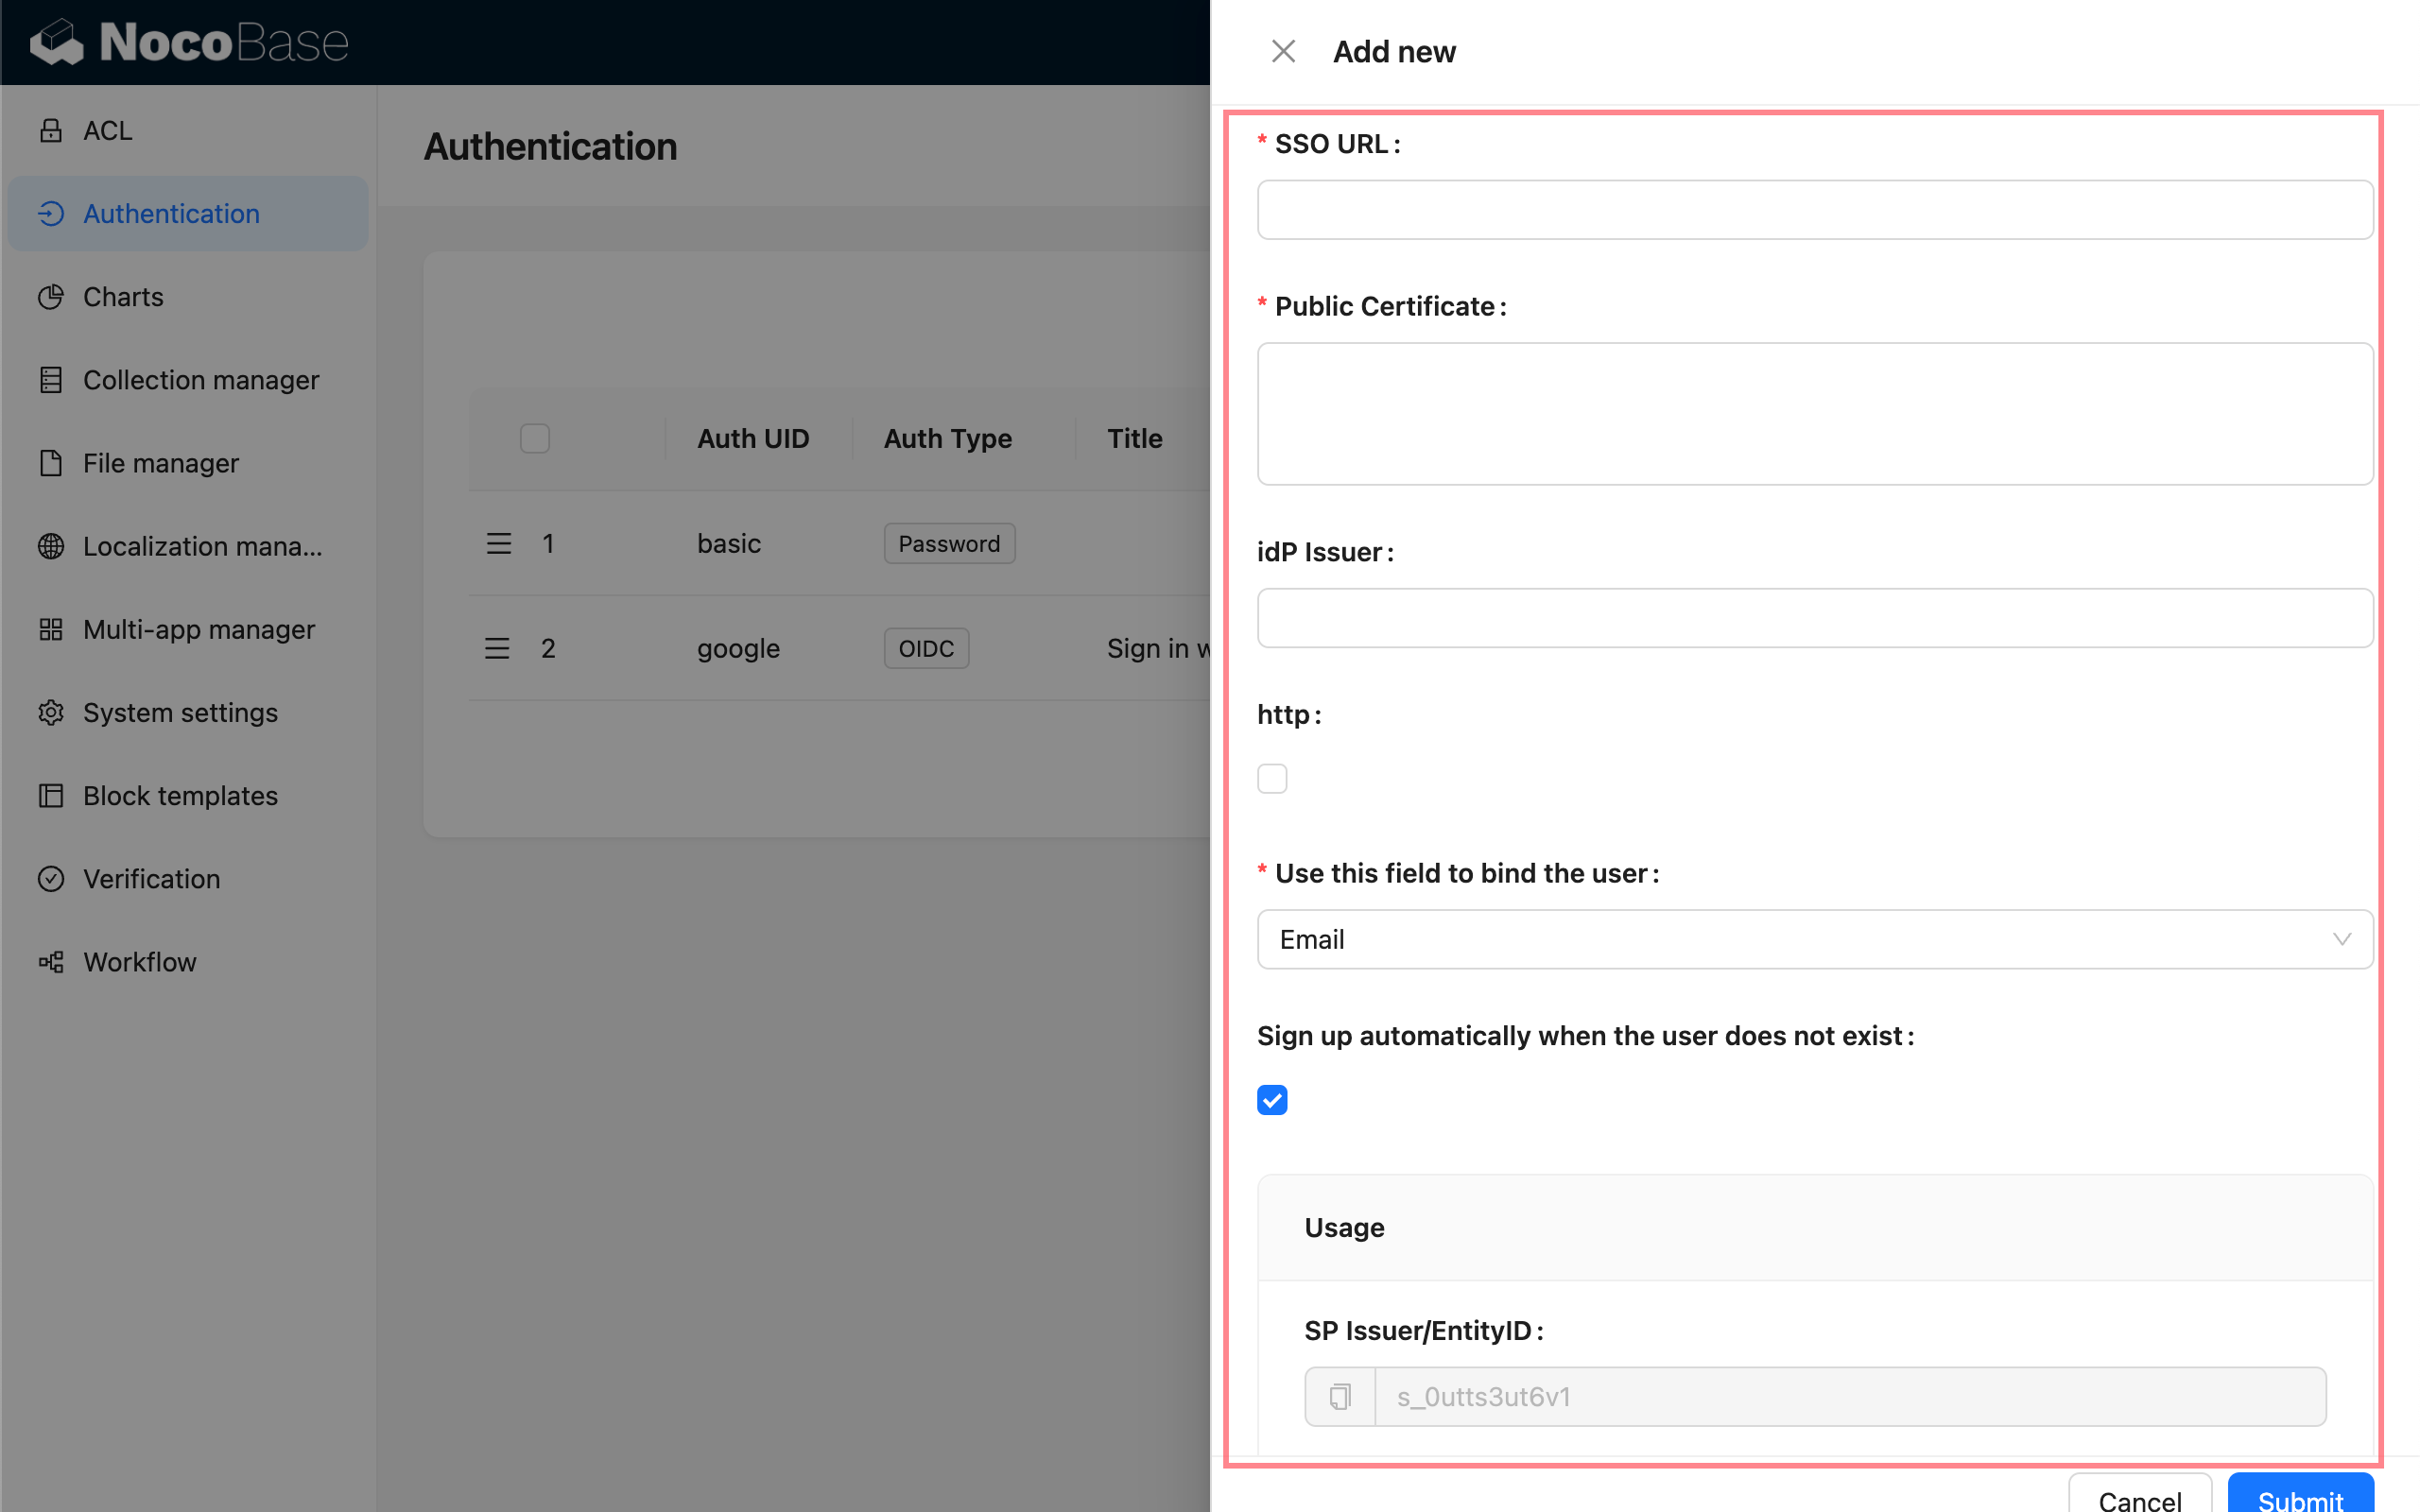The height and width of the screenshot is (1512, 2420).
Task: Click the drag handle of row 1
Action: [x=498, y=543]
